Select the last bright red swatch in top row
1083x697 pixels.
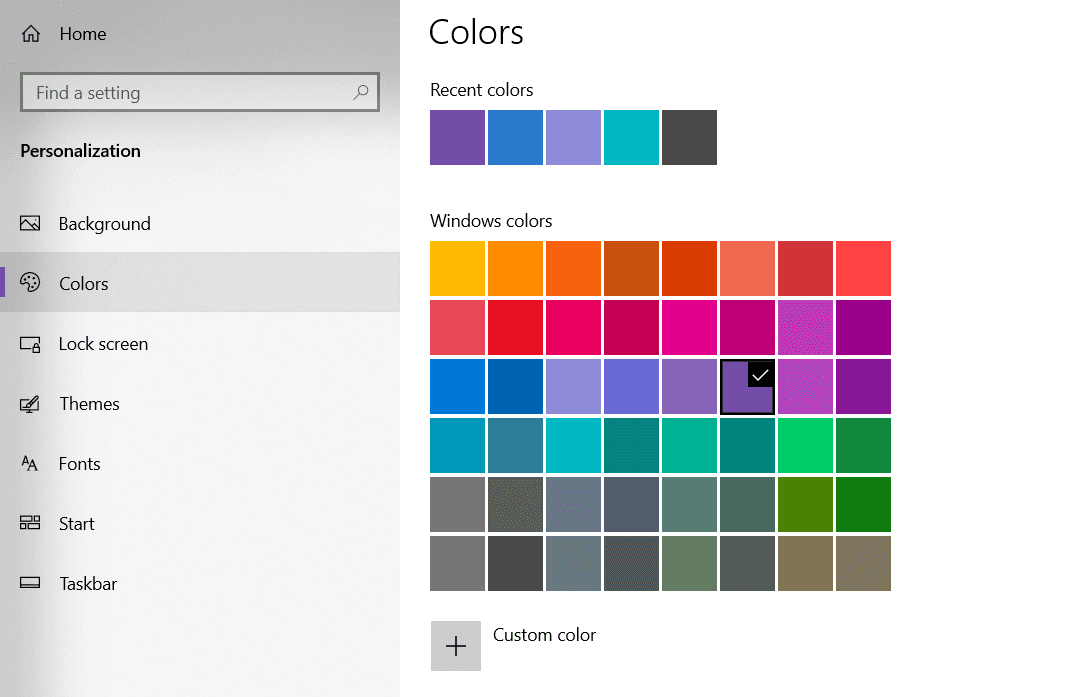[x=863, y=269]
